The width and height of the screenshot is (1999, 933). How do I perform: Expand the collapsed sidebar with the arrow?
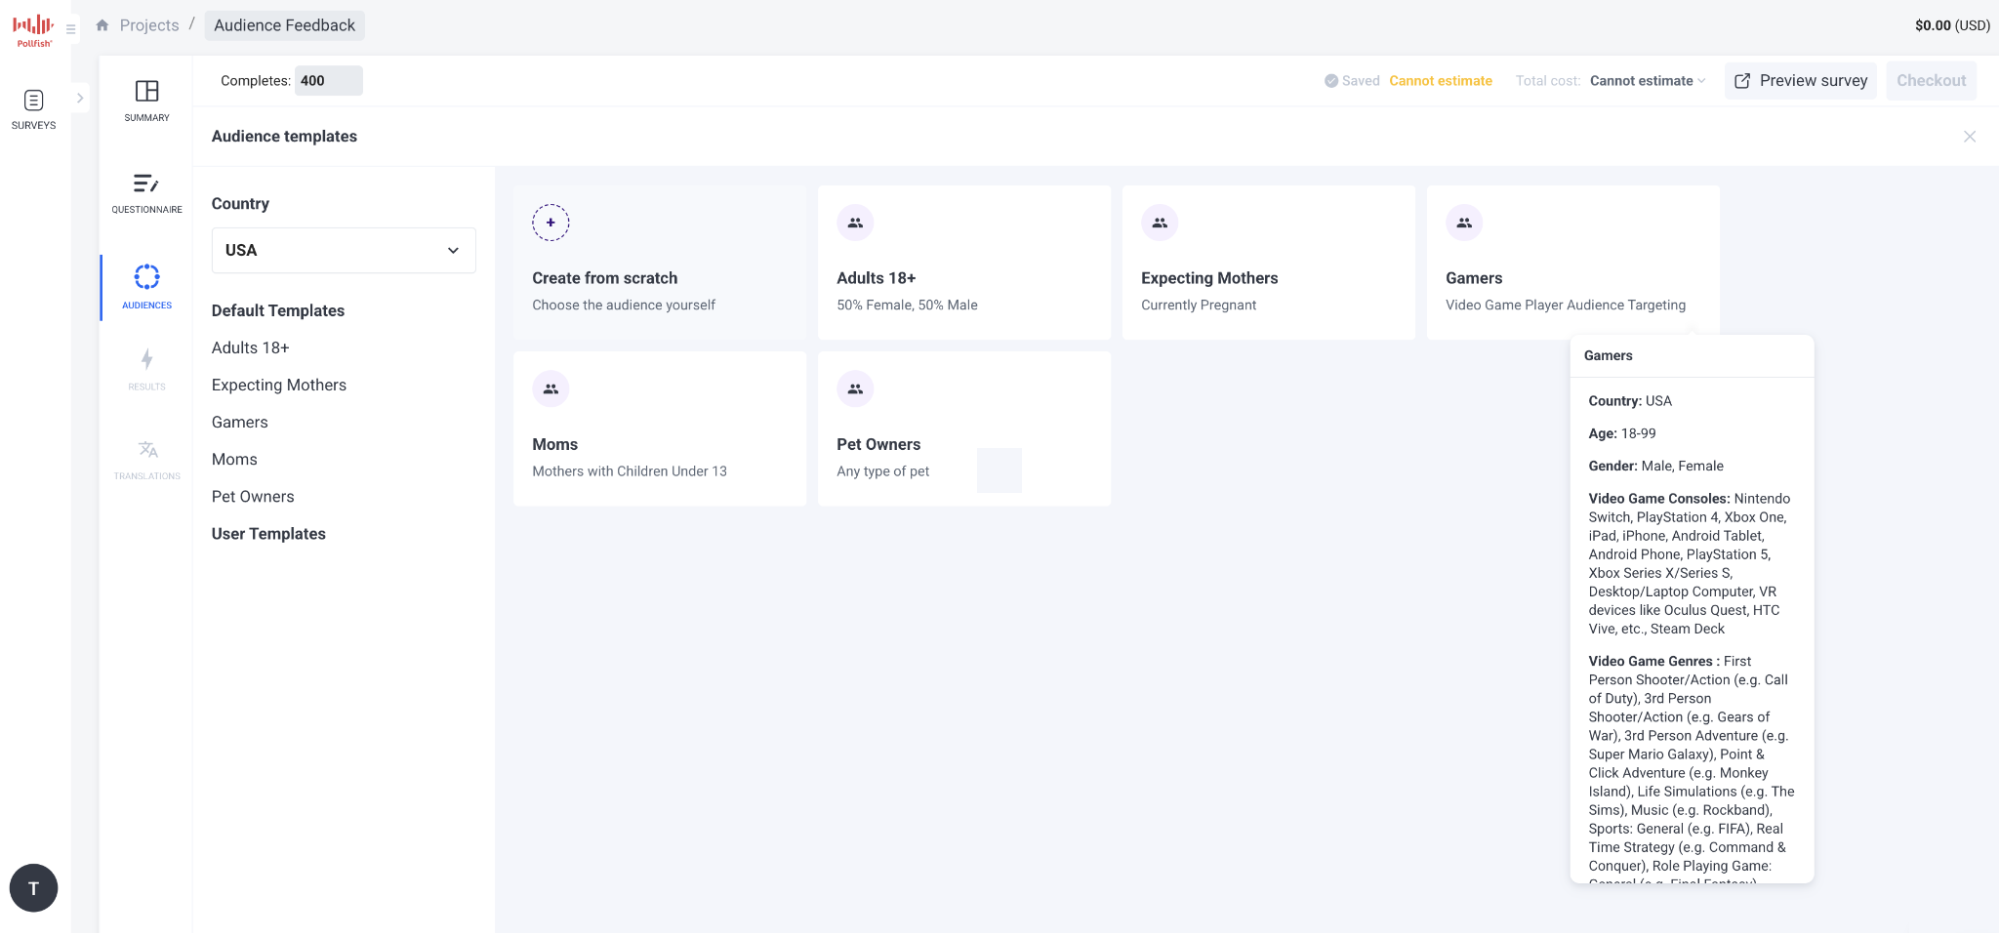pos(80,97)
